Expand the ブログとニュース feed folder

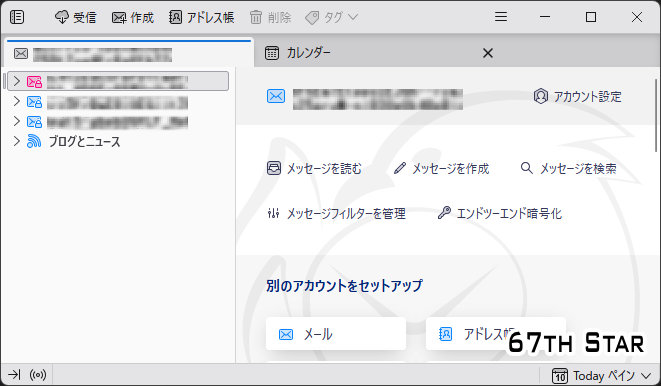(16, 141)
